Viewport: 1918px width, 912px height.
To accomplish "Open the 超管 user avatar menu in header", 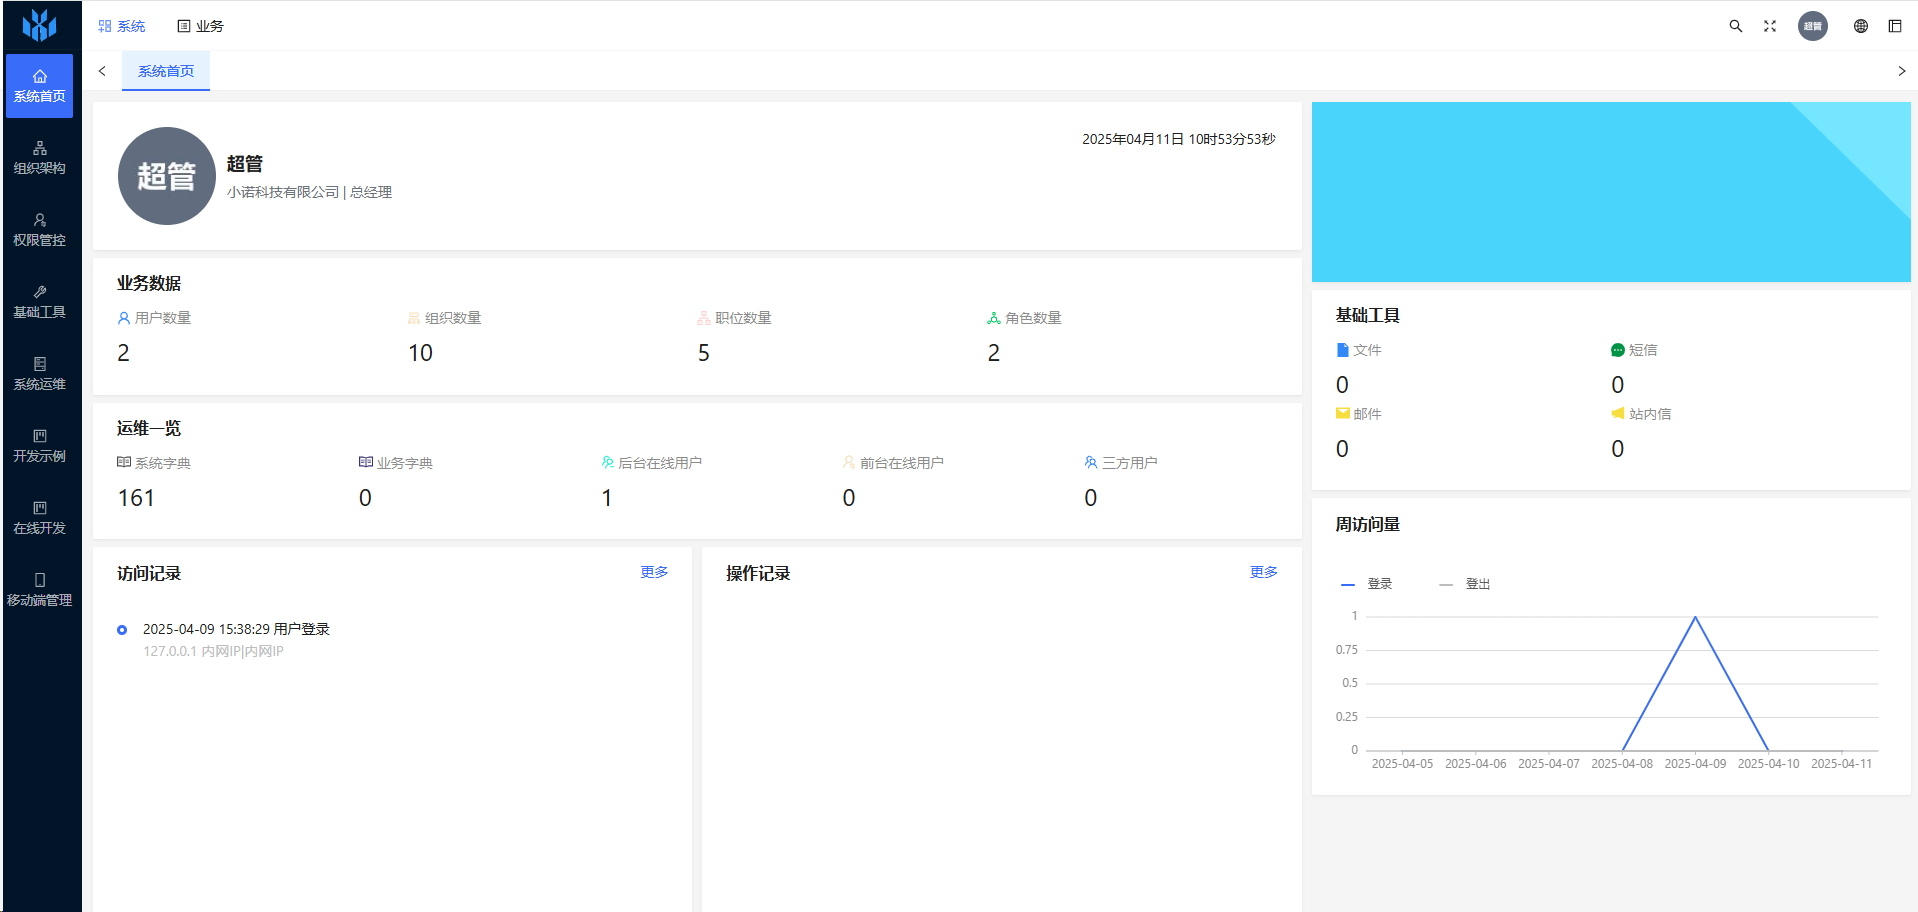I will click(1813, 26).
